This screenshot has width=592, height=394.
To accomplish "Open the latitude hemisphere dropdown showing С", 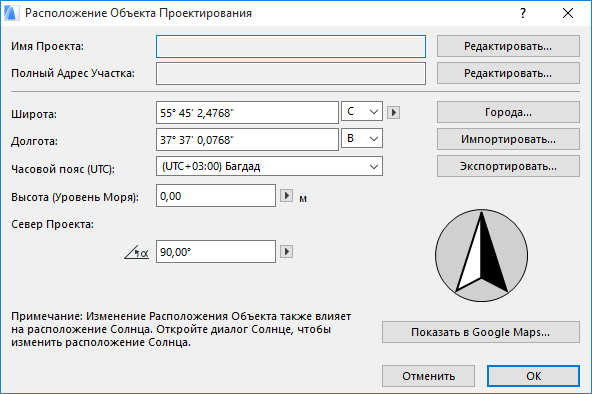I will (362, 111).
